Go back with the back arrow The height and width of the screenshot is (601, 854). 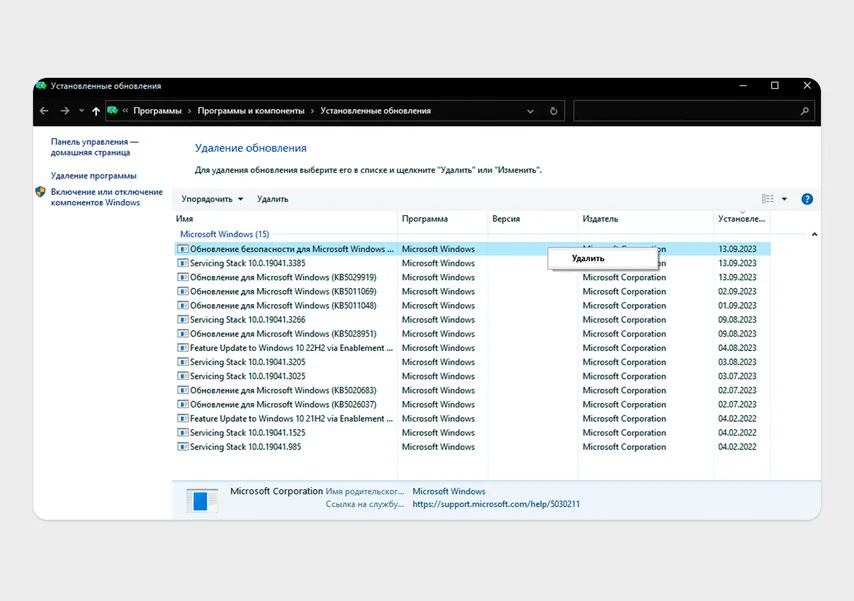44,111
